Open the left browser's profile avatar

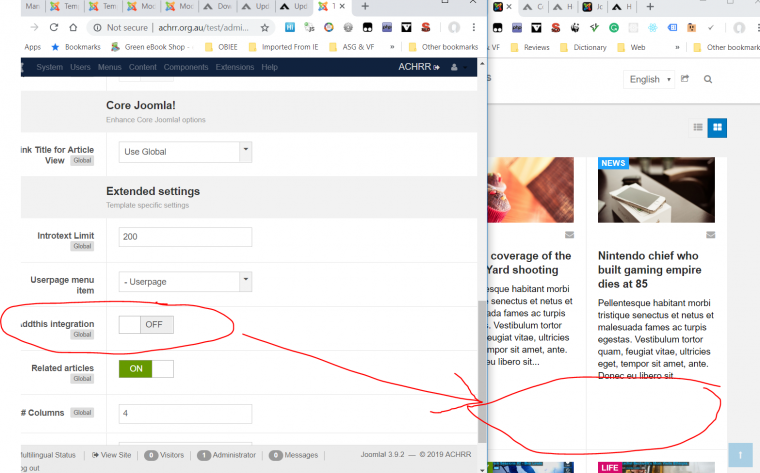454,28
